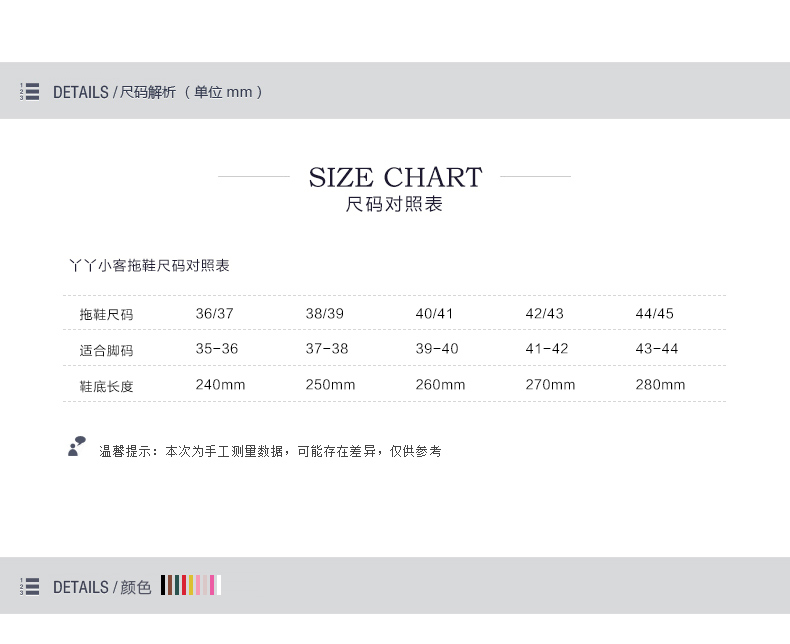Select the red color swatch

coord(184,585)
